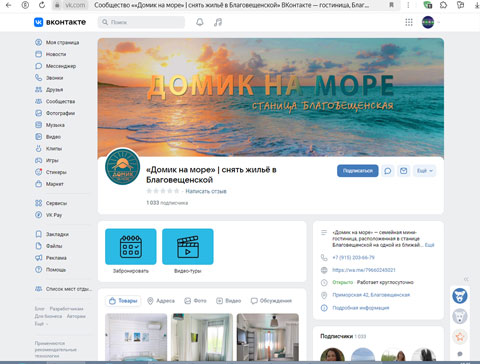
Task: Reload the page with the refresh icon
Action: tap(42, 5)
